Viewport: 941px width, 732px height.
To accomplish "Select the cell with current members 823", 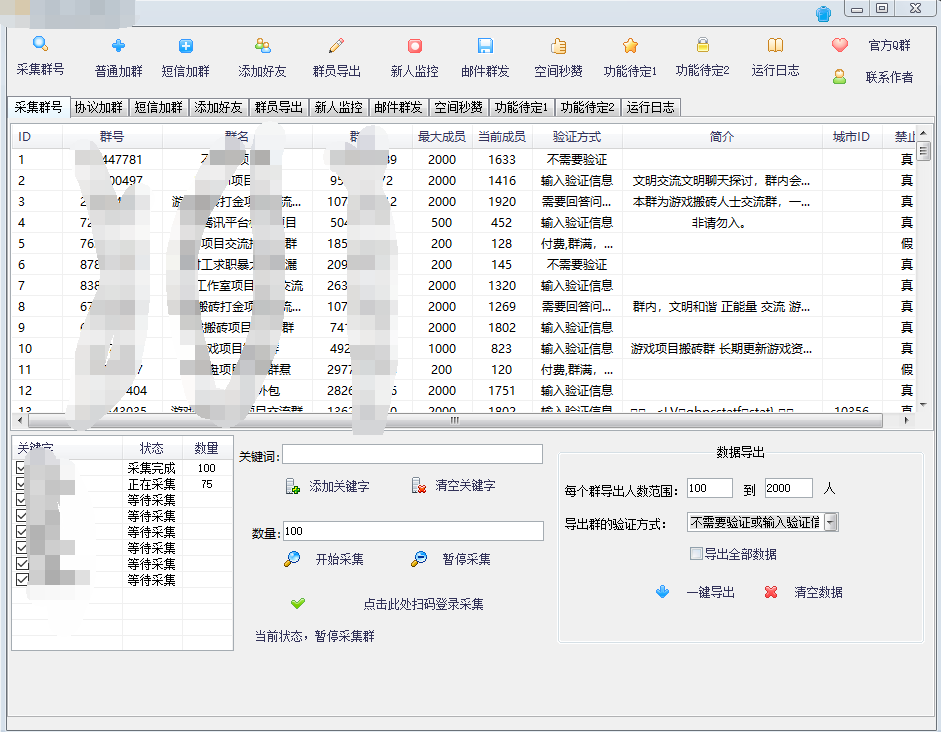I will tap(502, 349).
